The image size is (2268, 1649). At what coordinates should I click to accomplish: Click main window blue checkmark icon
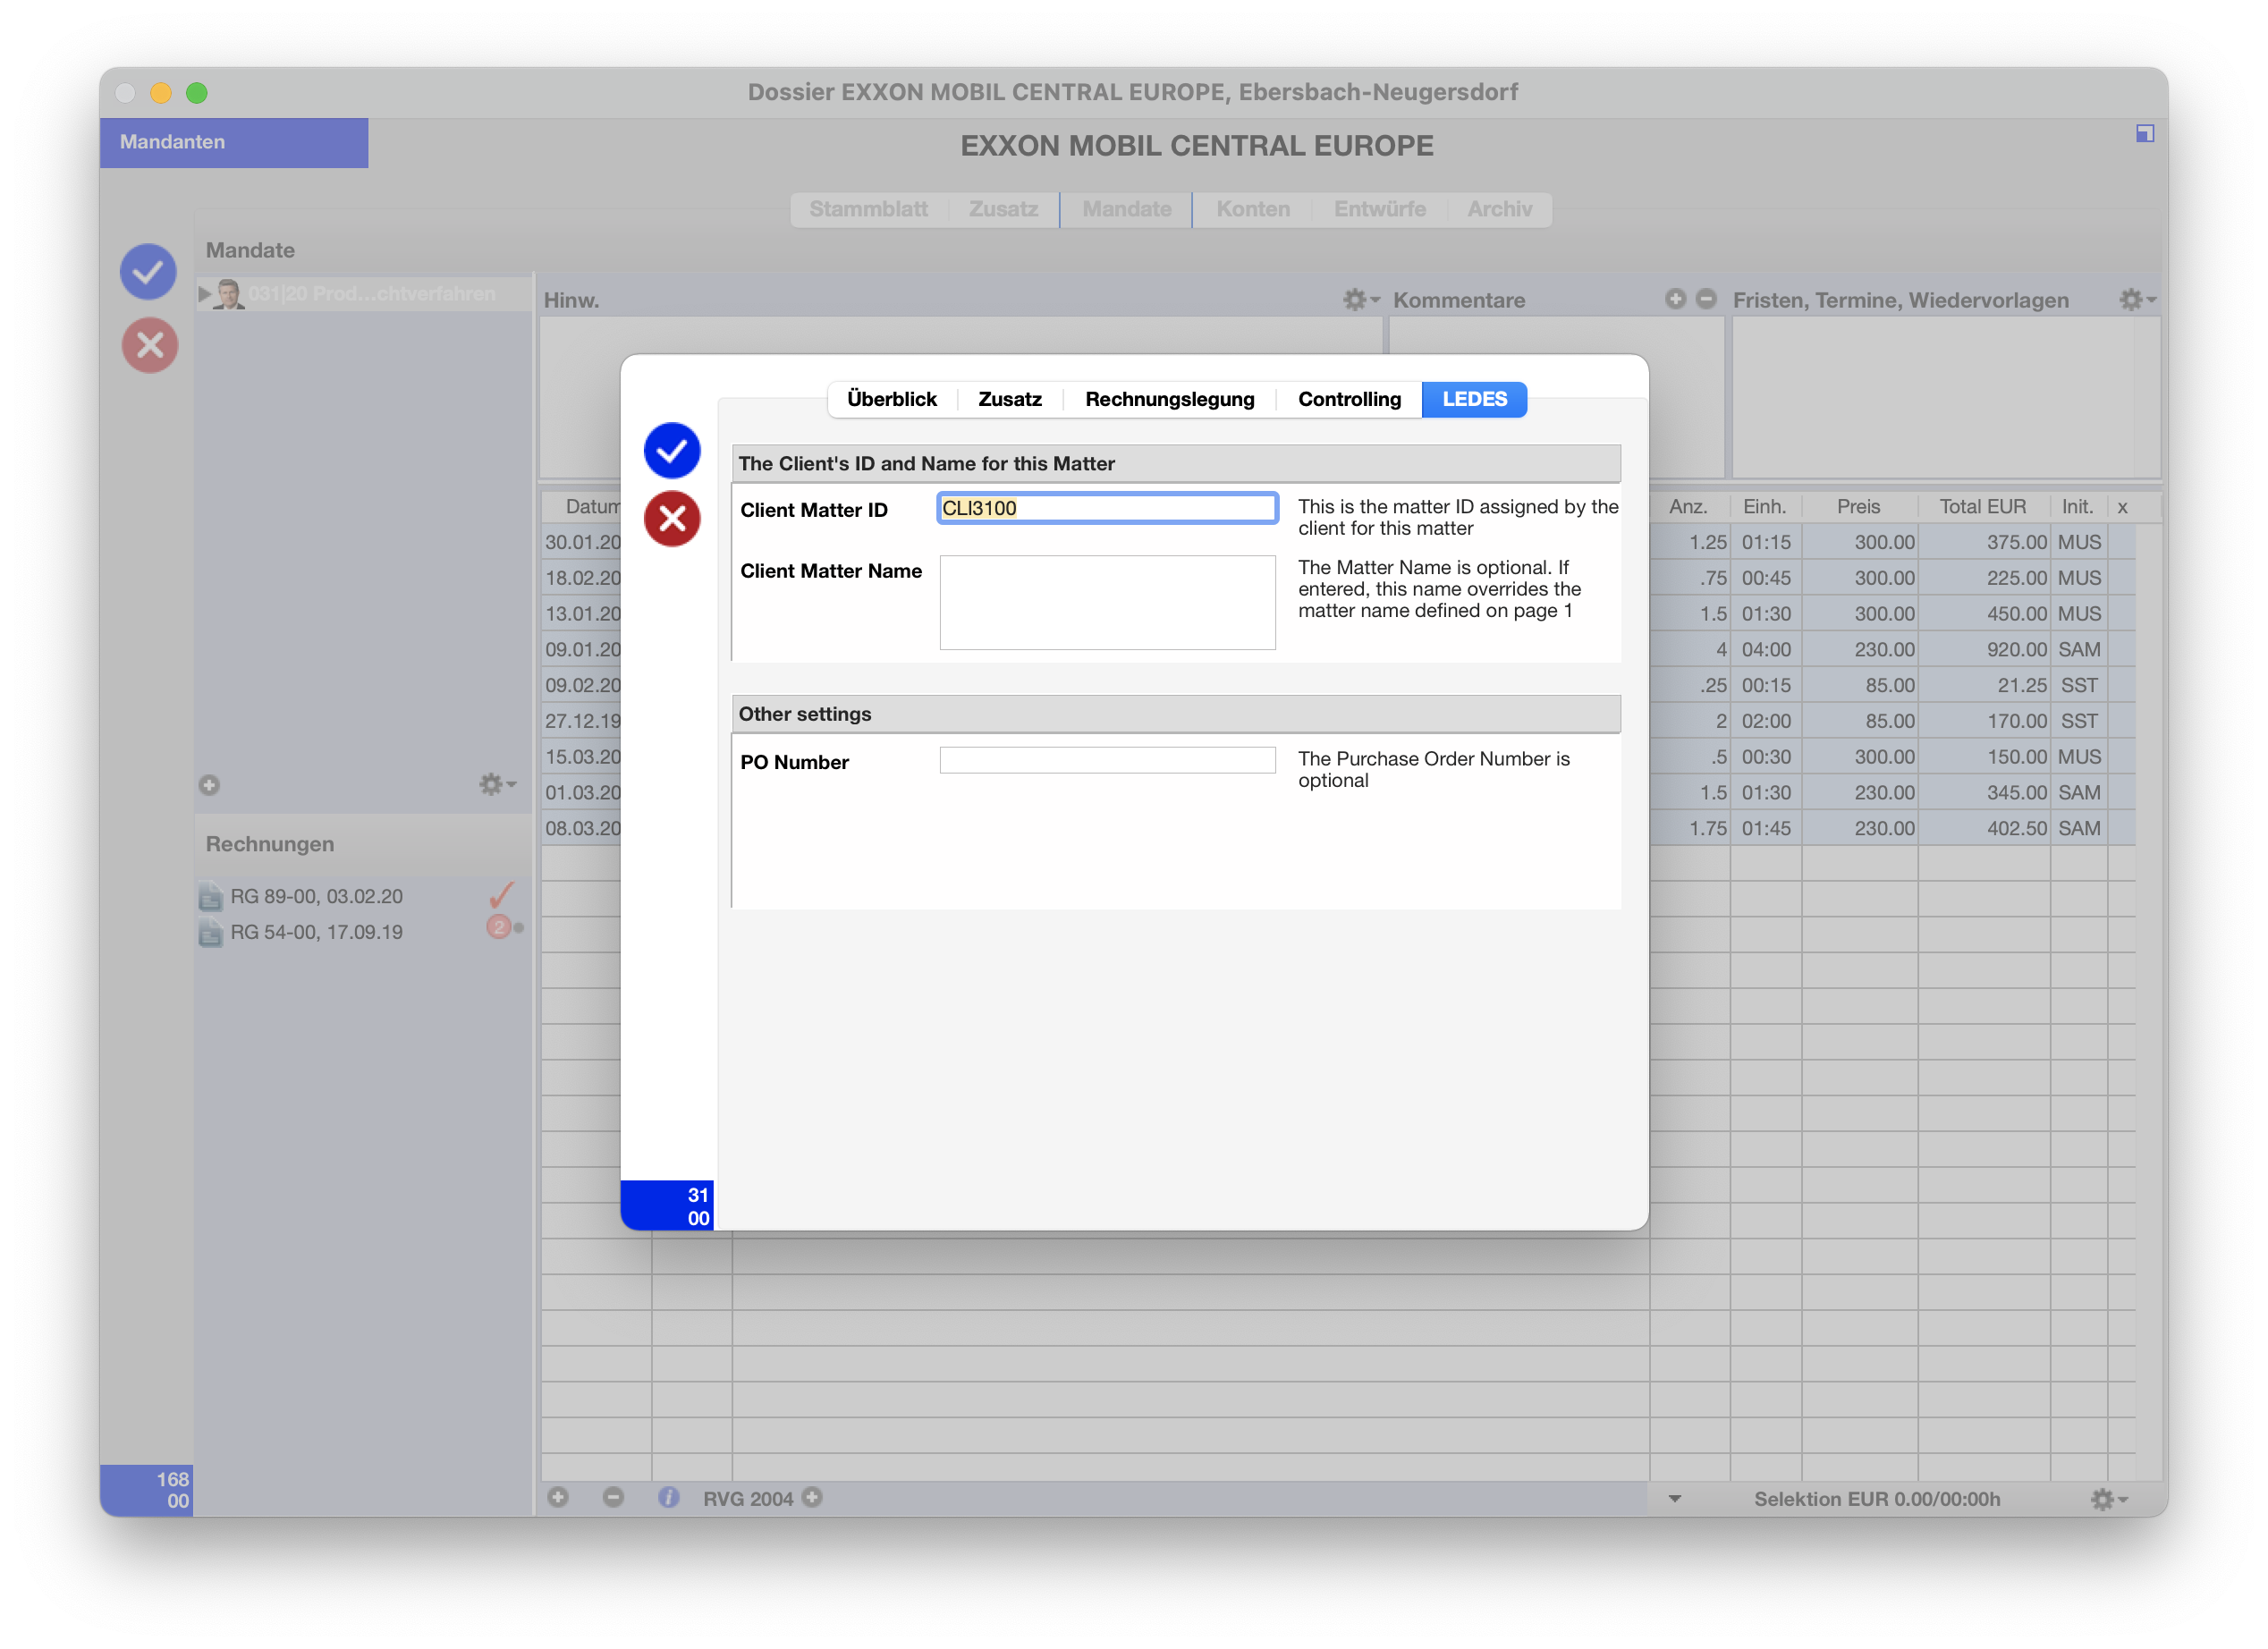[148, 271]
